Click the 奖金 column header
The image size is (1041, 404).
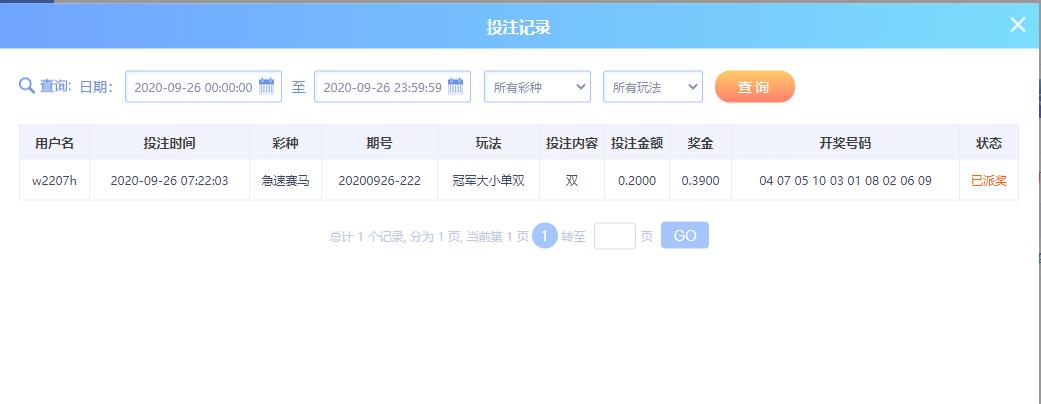(700, 143)
